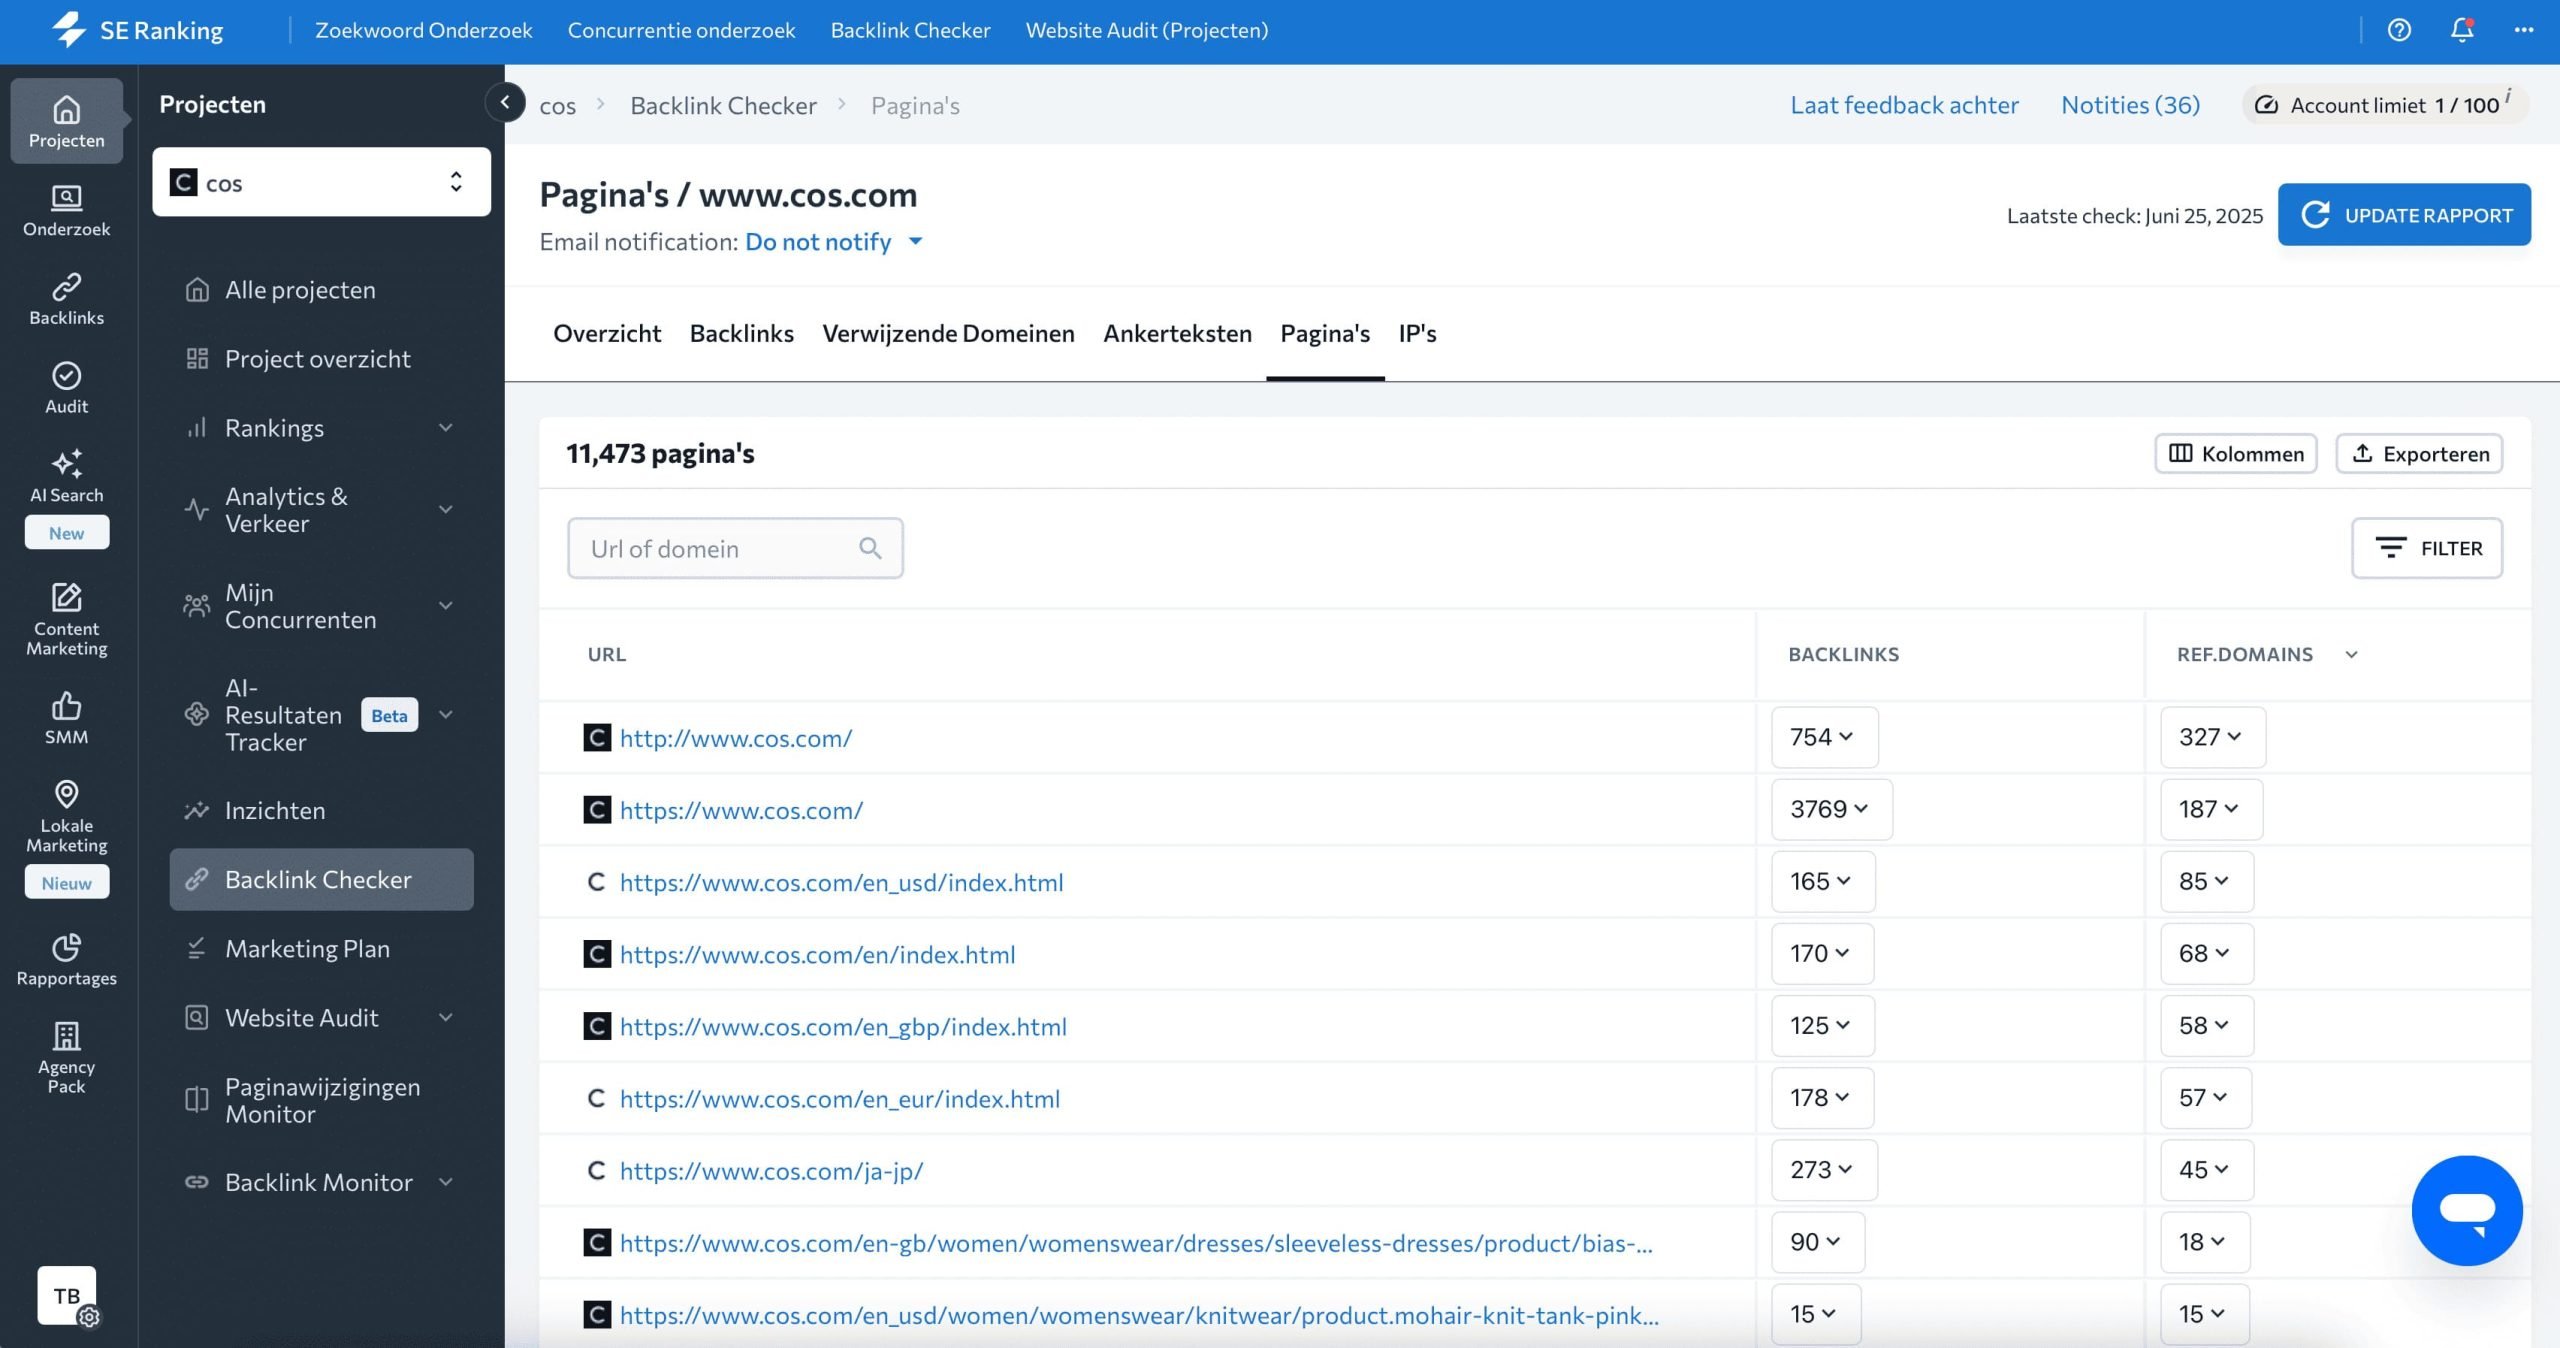Open the Rapportages section icon

pyautogui.click(x=66, y=959)
